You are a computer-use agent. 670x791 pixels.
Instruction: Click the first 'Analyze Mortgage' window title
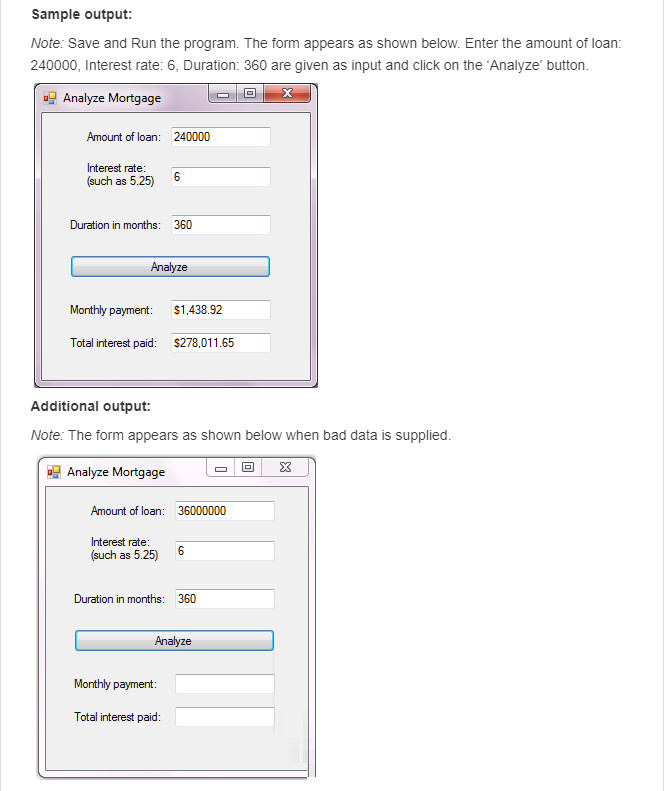(x=112, y=98)
